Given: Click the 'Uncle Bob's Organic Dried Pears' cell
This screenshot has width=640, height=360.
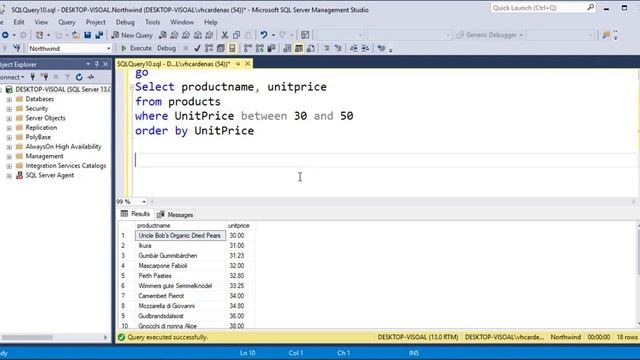Looking at the screenshot, I should (180, 236).
